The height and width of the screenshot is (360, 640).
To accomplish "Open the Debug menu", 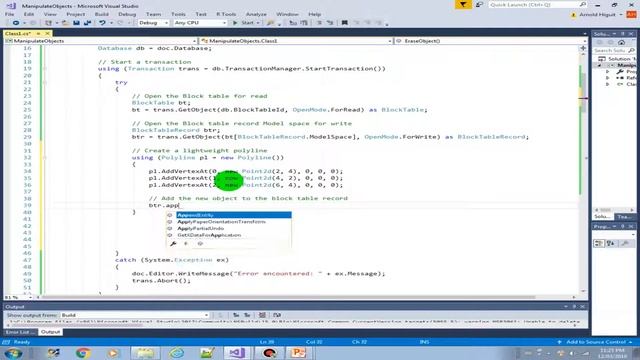I will [127, 14].
